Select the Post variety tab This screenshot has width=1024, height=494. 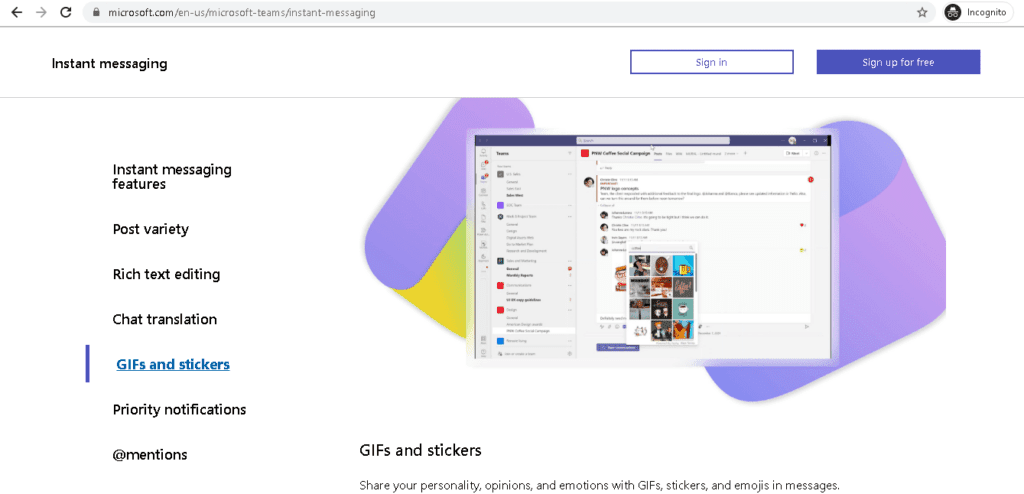[150, 229]
